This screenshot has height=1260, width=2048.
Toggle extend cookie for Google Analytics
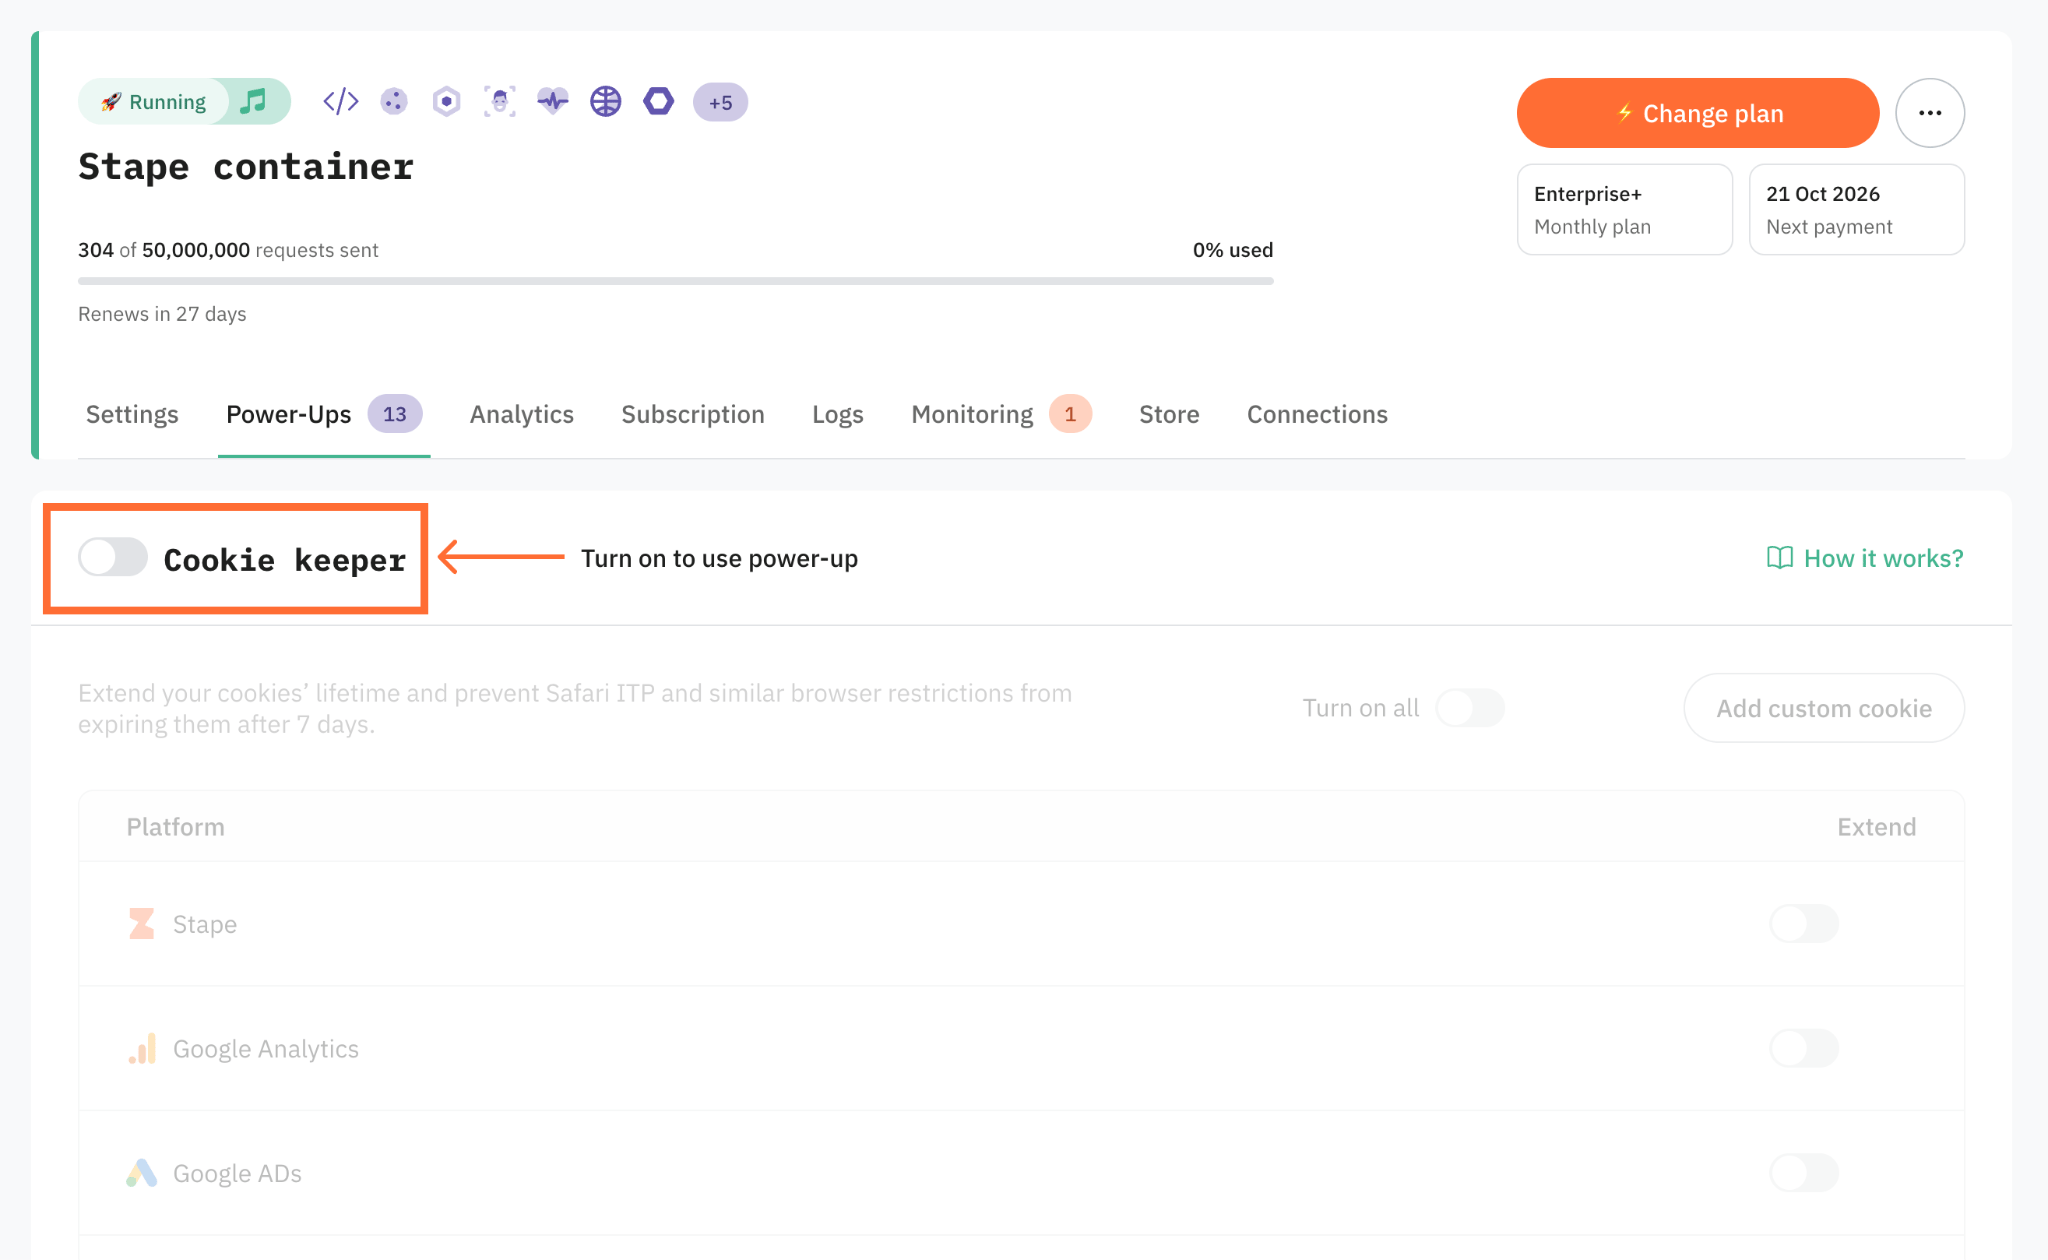pyautogui.click(x=1804, y=1048)
